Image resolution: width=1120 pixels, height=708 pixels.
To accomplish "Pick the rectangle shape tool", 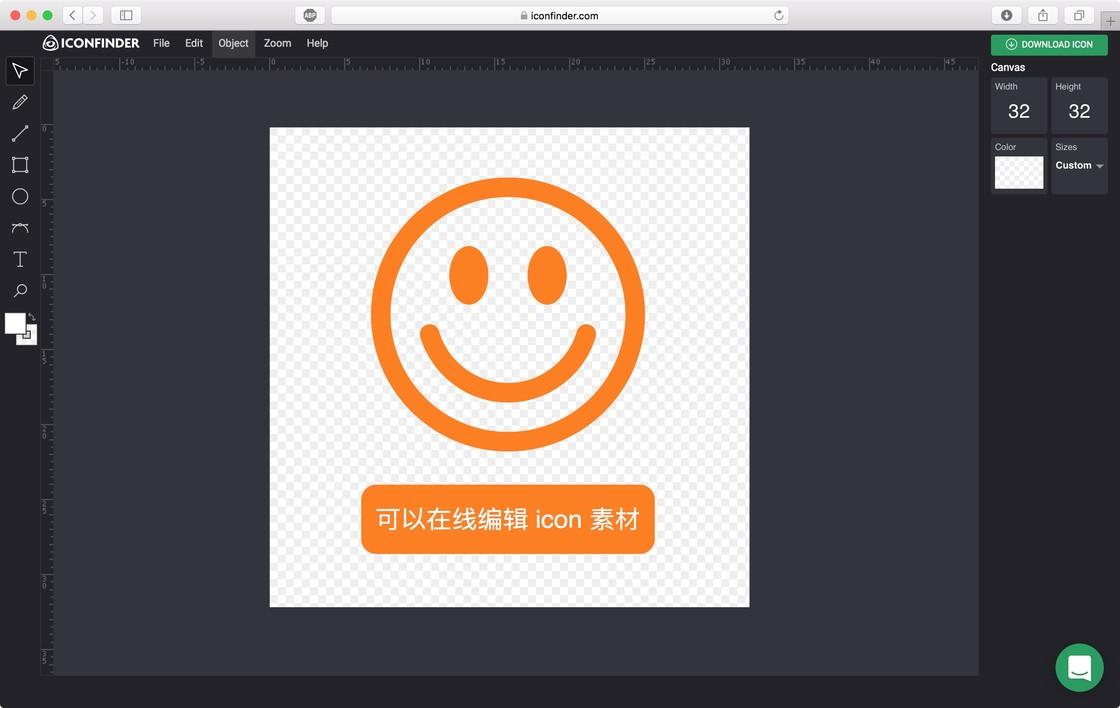I will click(x=20, y=165).
